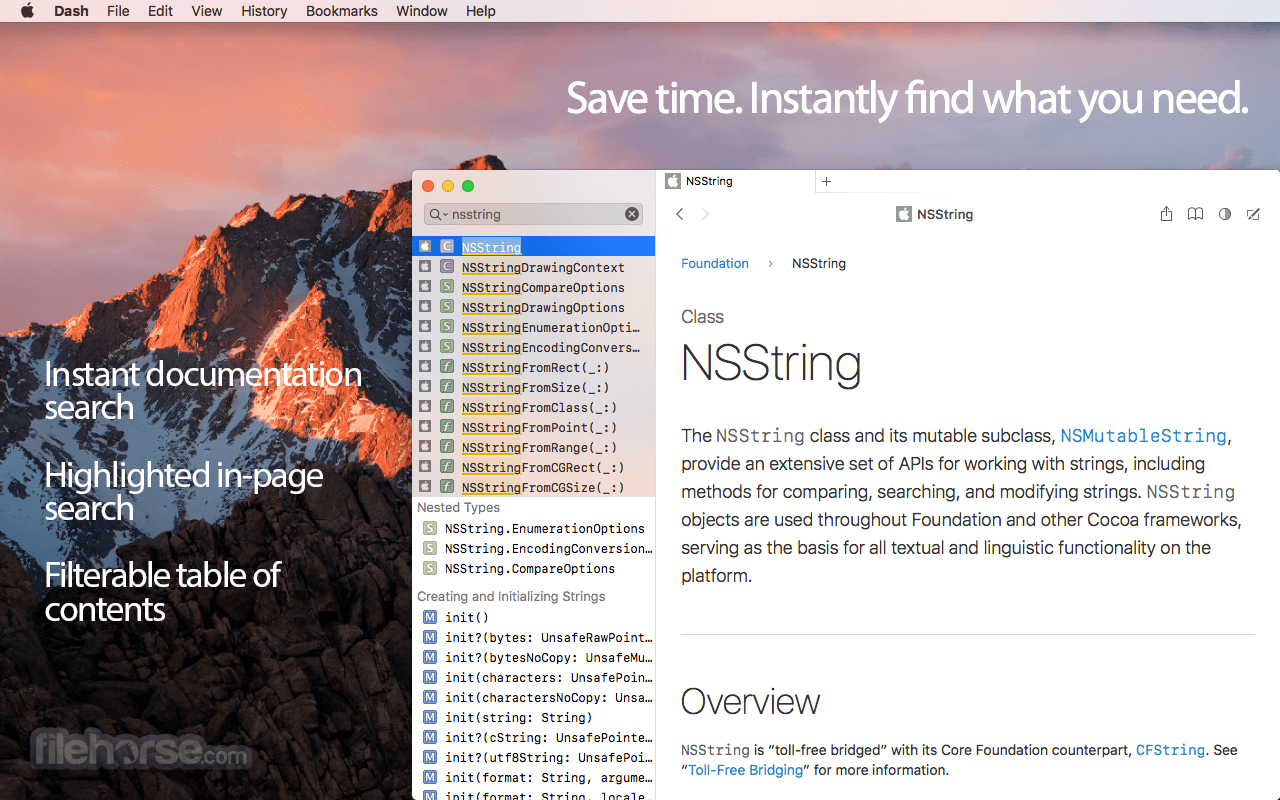Screen dimensions: 1280x800
Task: Select NSStringFromCGSize(_:) result
Action: 534,487
